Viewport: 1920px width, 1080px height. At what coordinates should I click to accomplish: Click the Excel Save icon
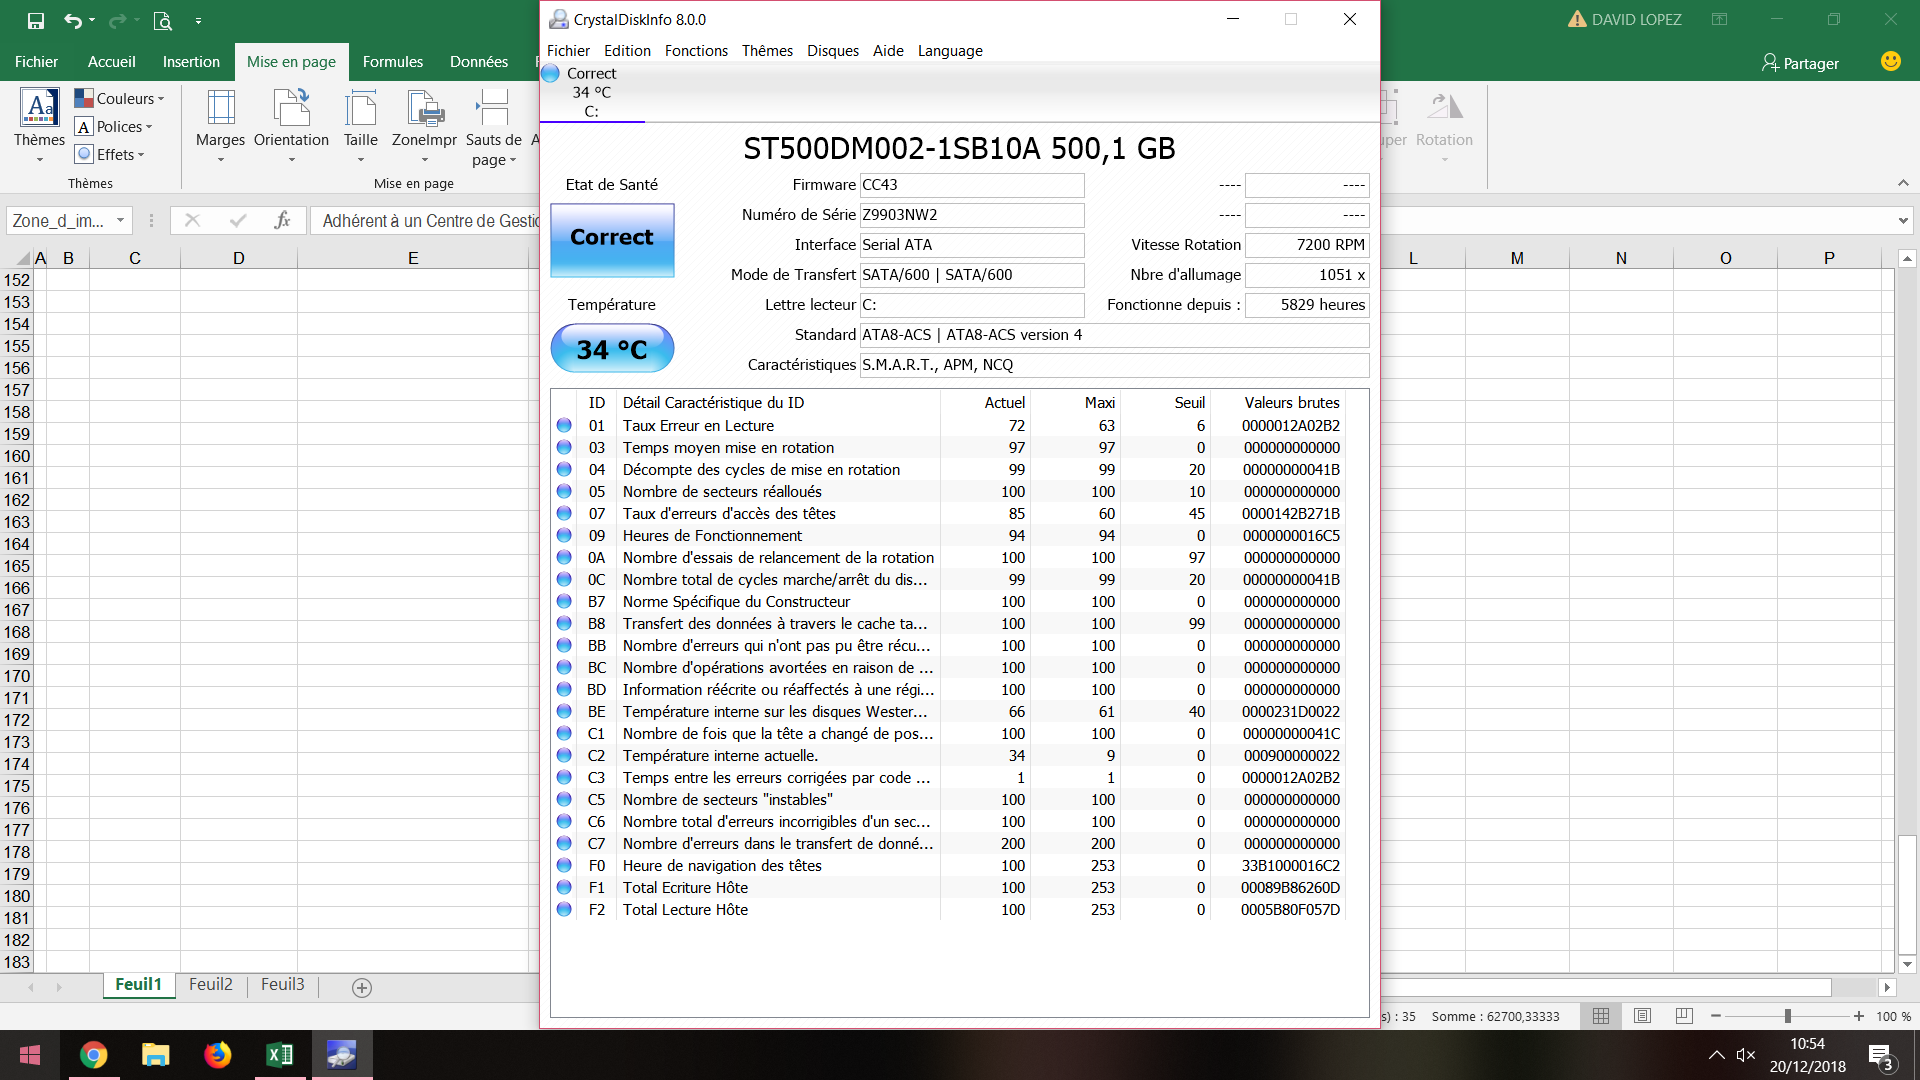point(36,20)
